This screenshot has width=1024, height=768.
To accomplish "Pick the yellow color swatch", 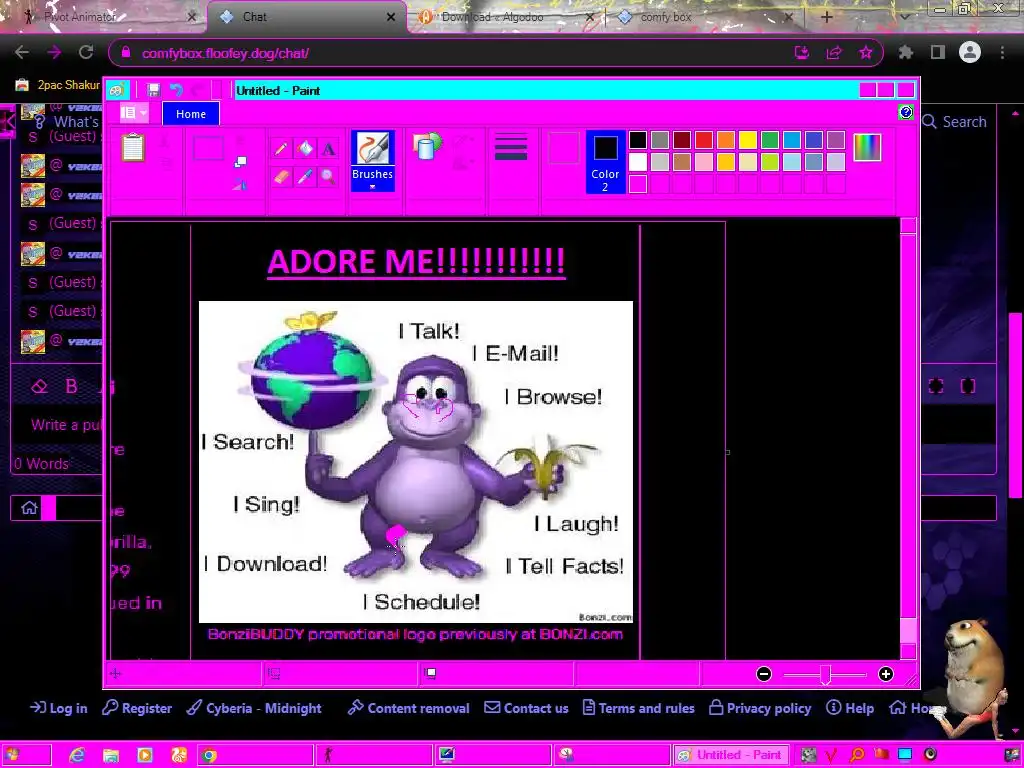I will coord(748,140).
